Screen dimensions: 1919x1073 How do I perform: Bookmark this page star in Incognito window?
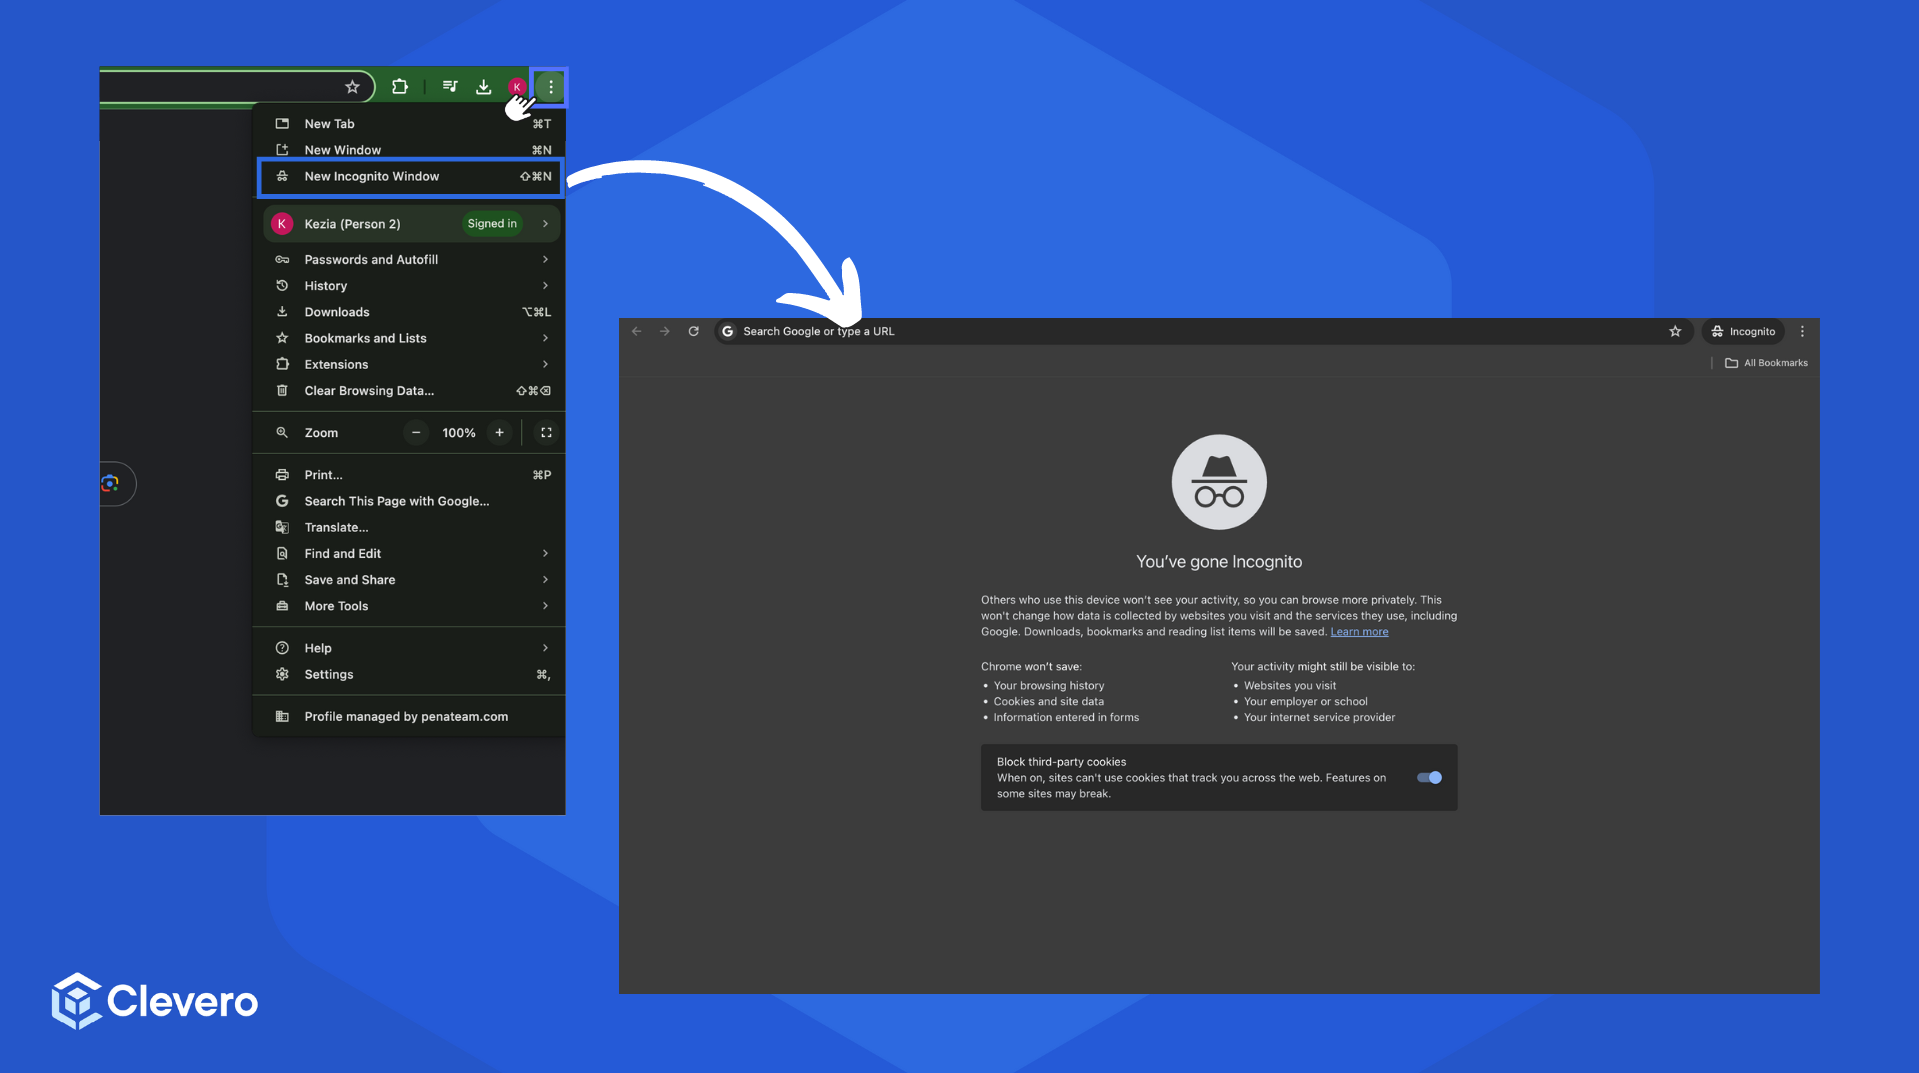click(1675, 331)
